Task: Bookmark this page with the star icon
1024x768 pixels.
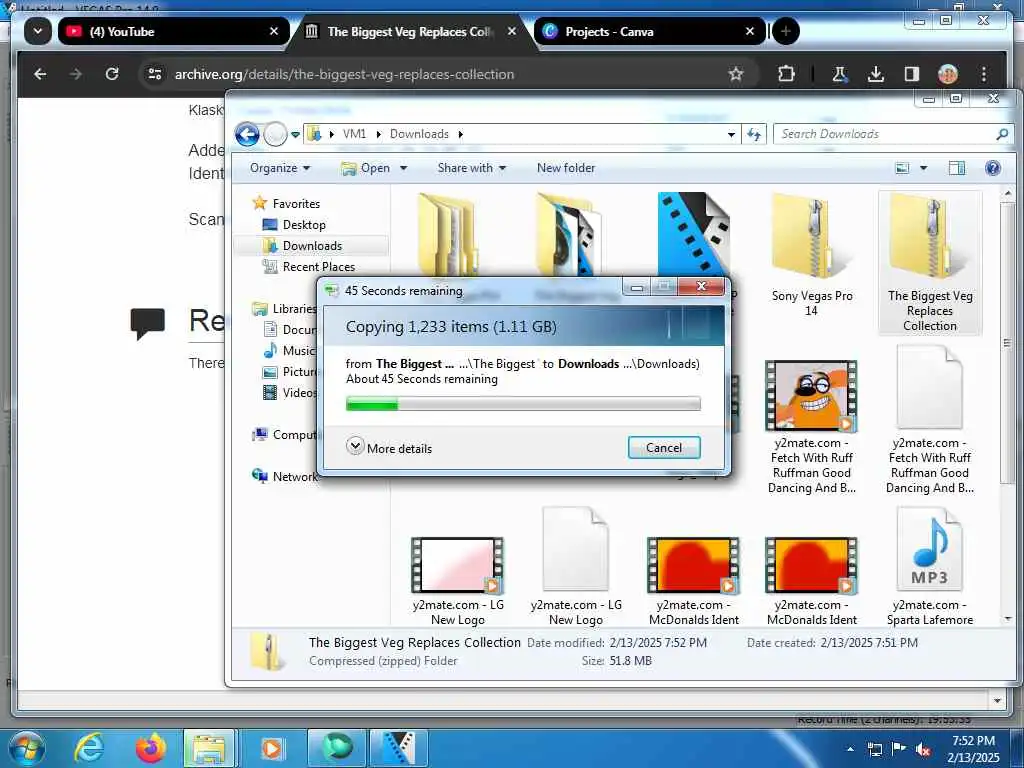Action: tap(736, 74)
